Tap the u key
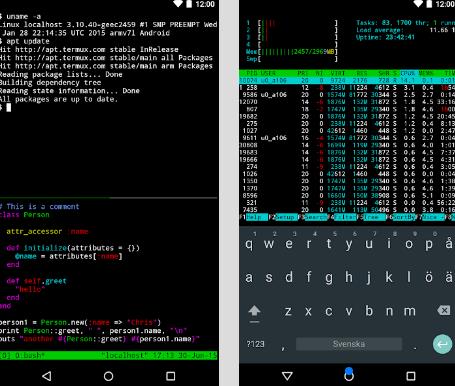 tap(369, 244)
